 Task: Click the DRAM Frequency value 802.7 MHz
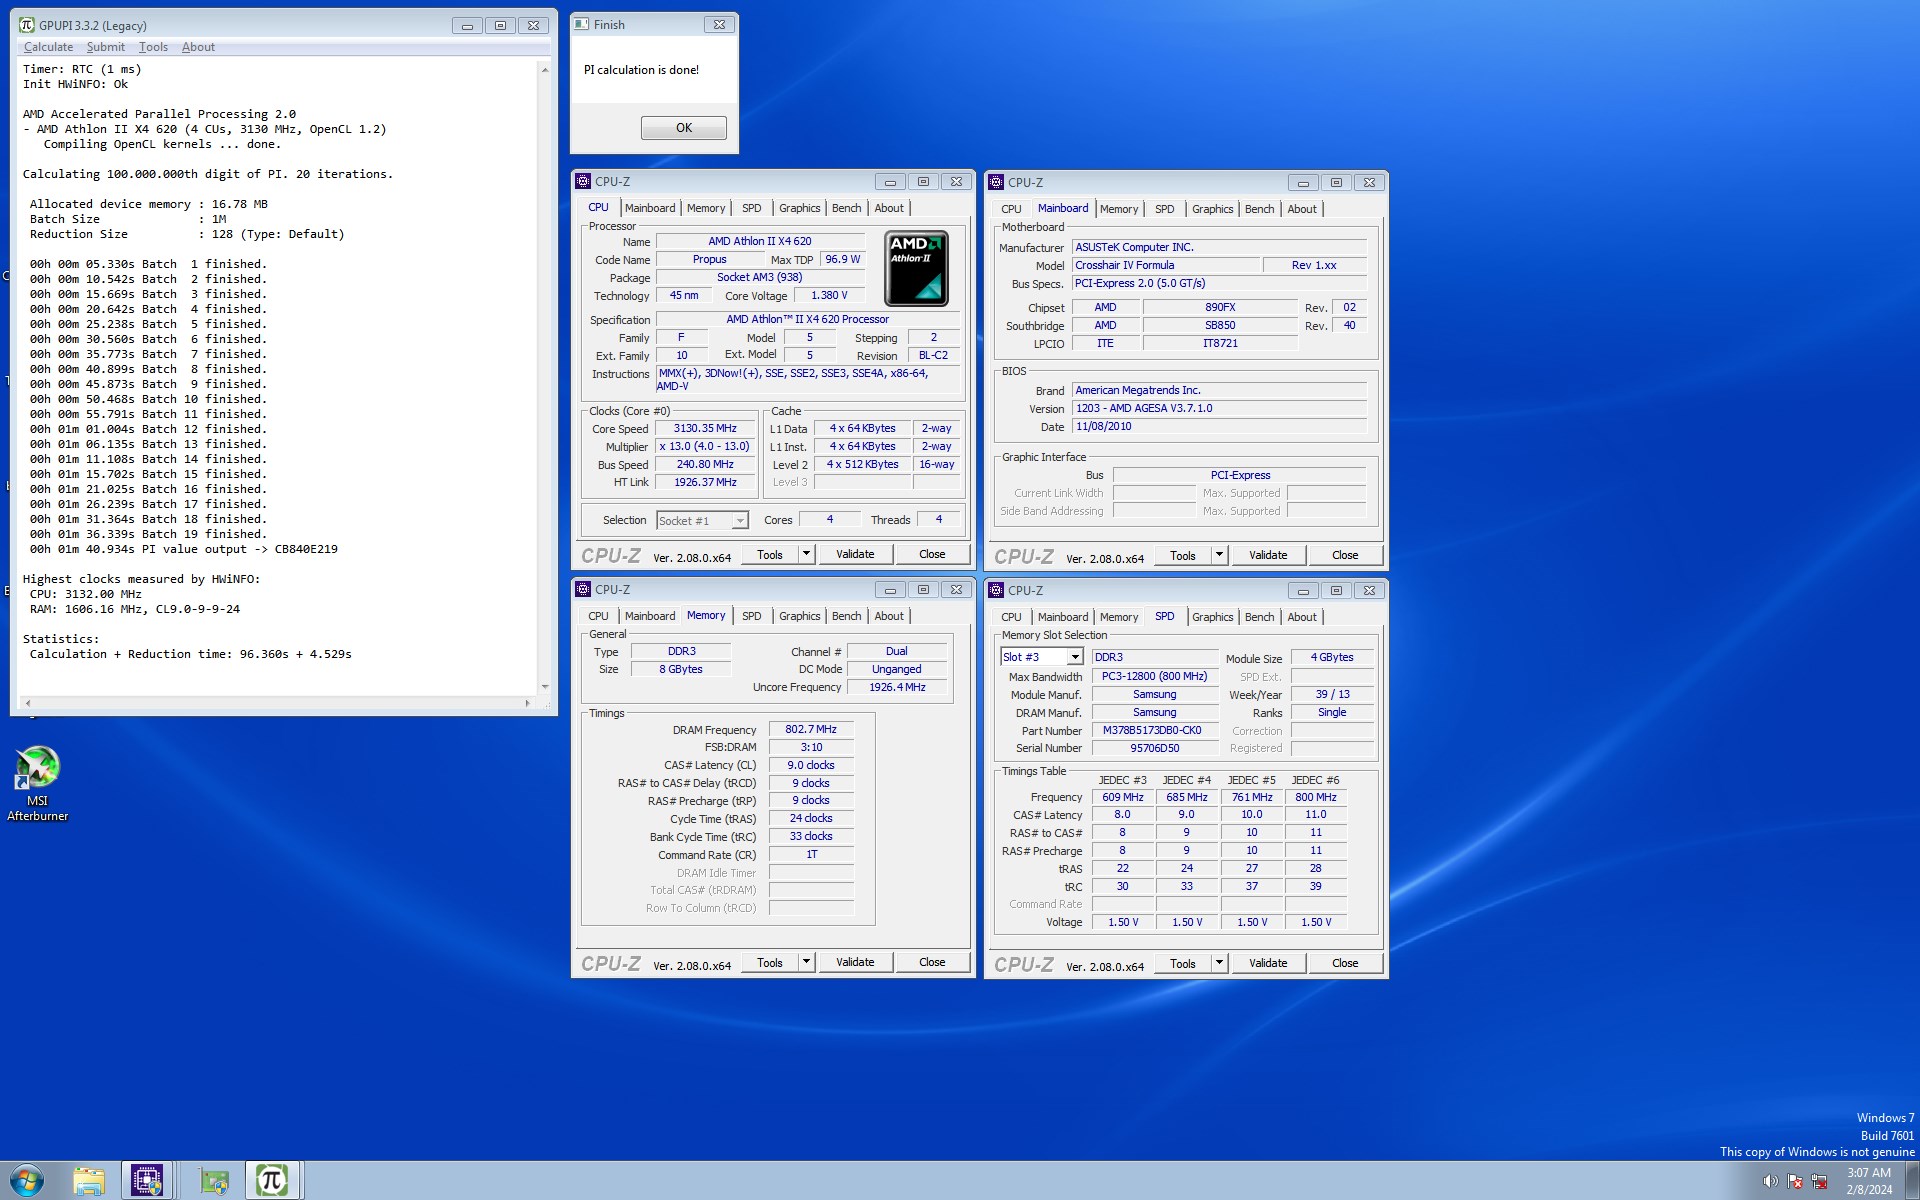[811, 729]
